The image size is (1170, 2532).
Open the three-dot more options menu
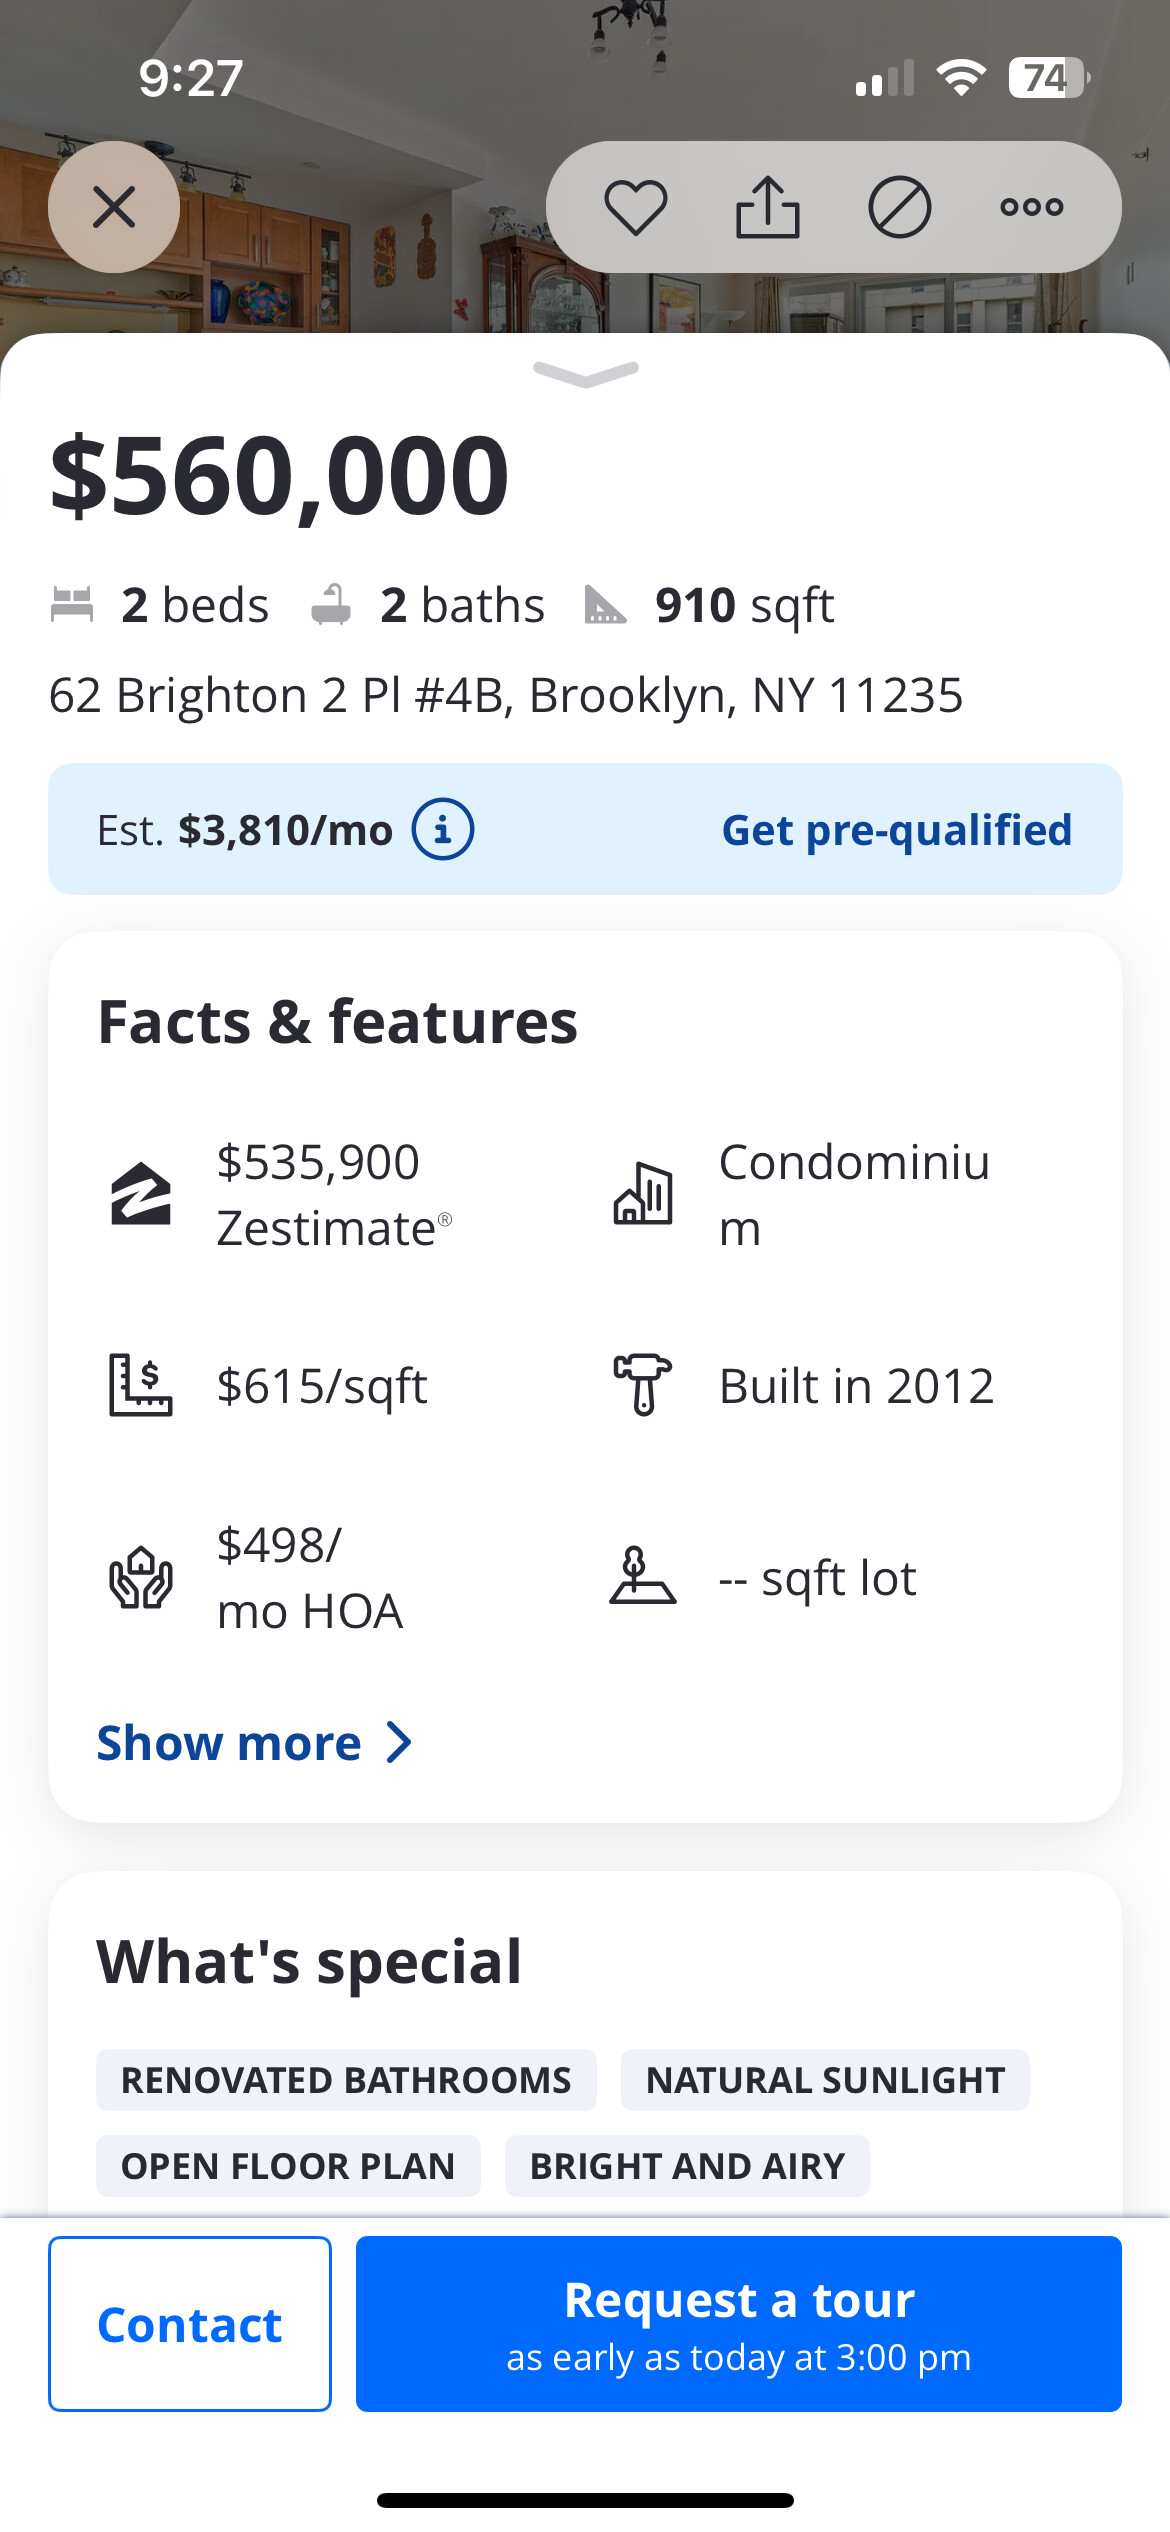pyautogui.click(x=1031, y=207)
